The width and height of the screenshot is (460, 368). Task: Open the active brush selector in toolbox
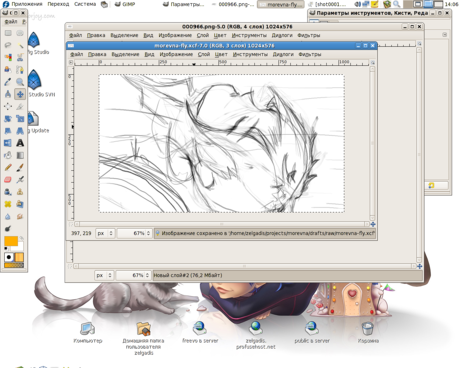pyautogui.click(x=9, y=257)
